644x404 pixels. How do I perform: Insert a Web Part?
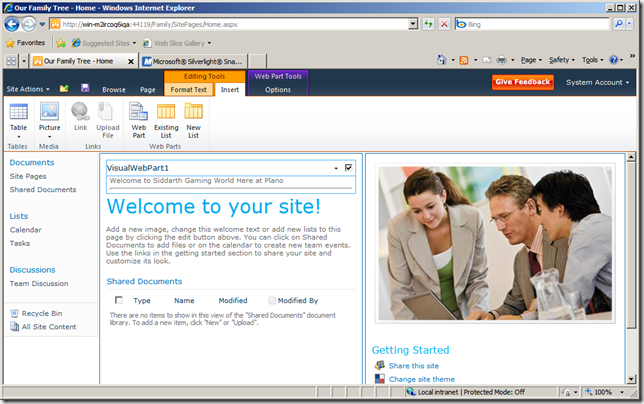coord(139,112)
